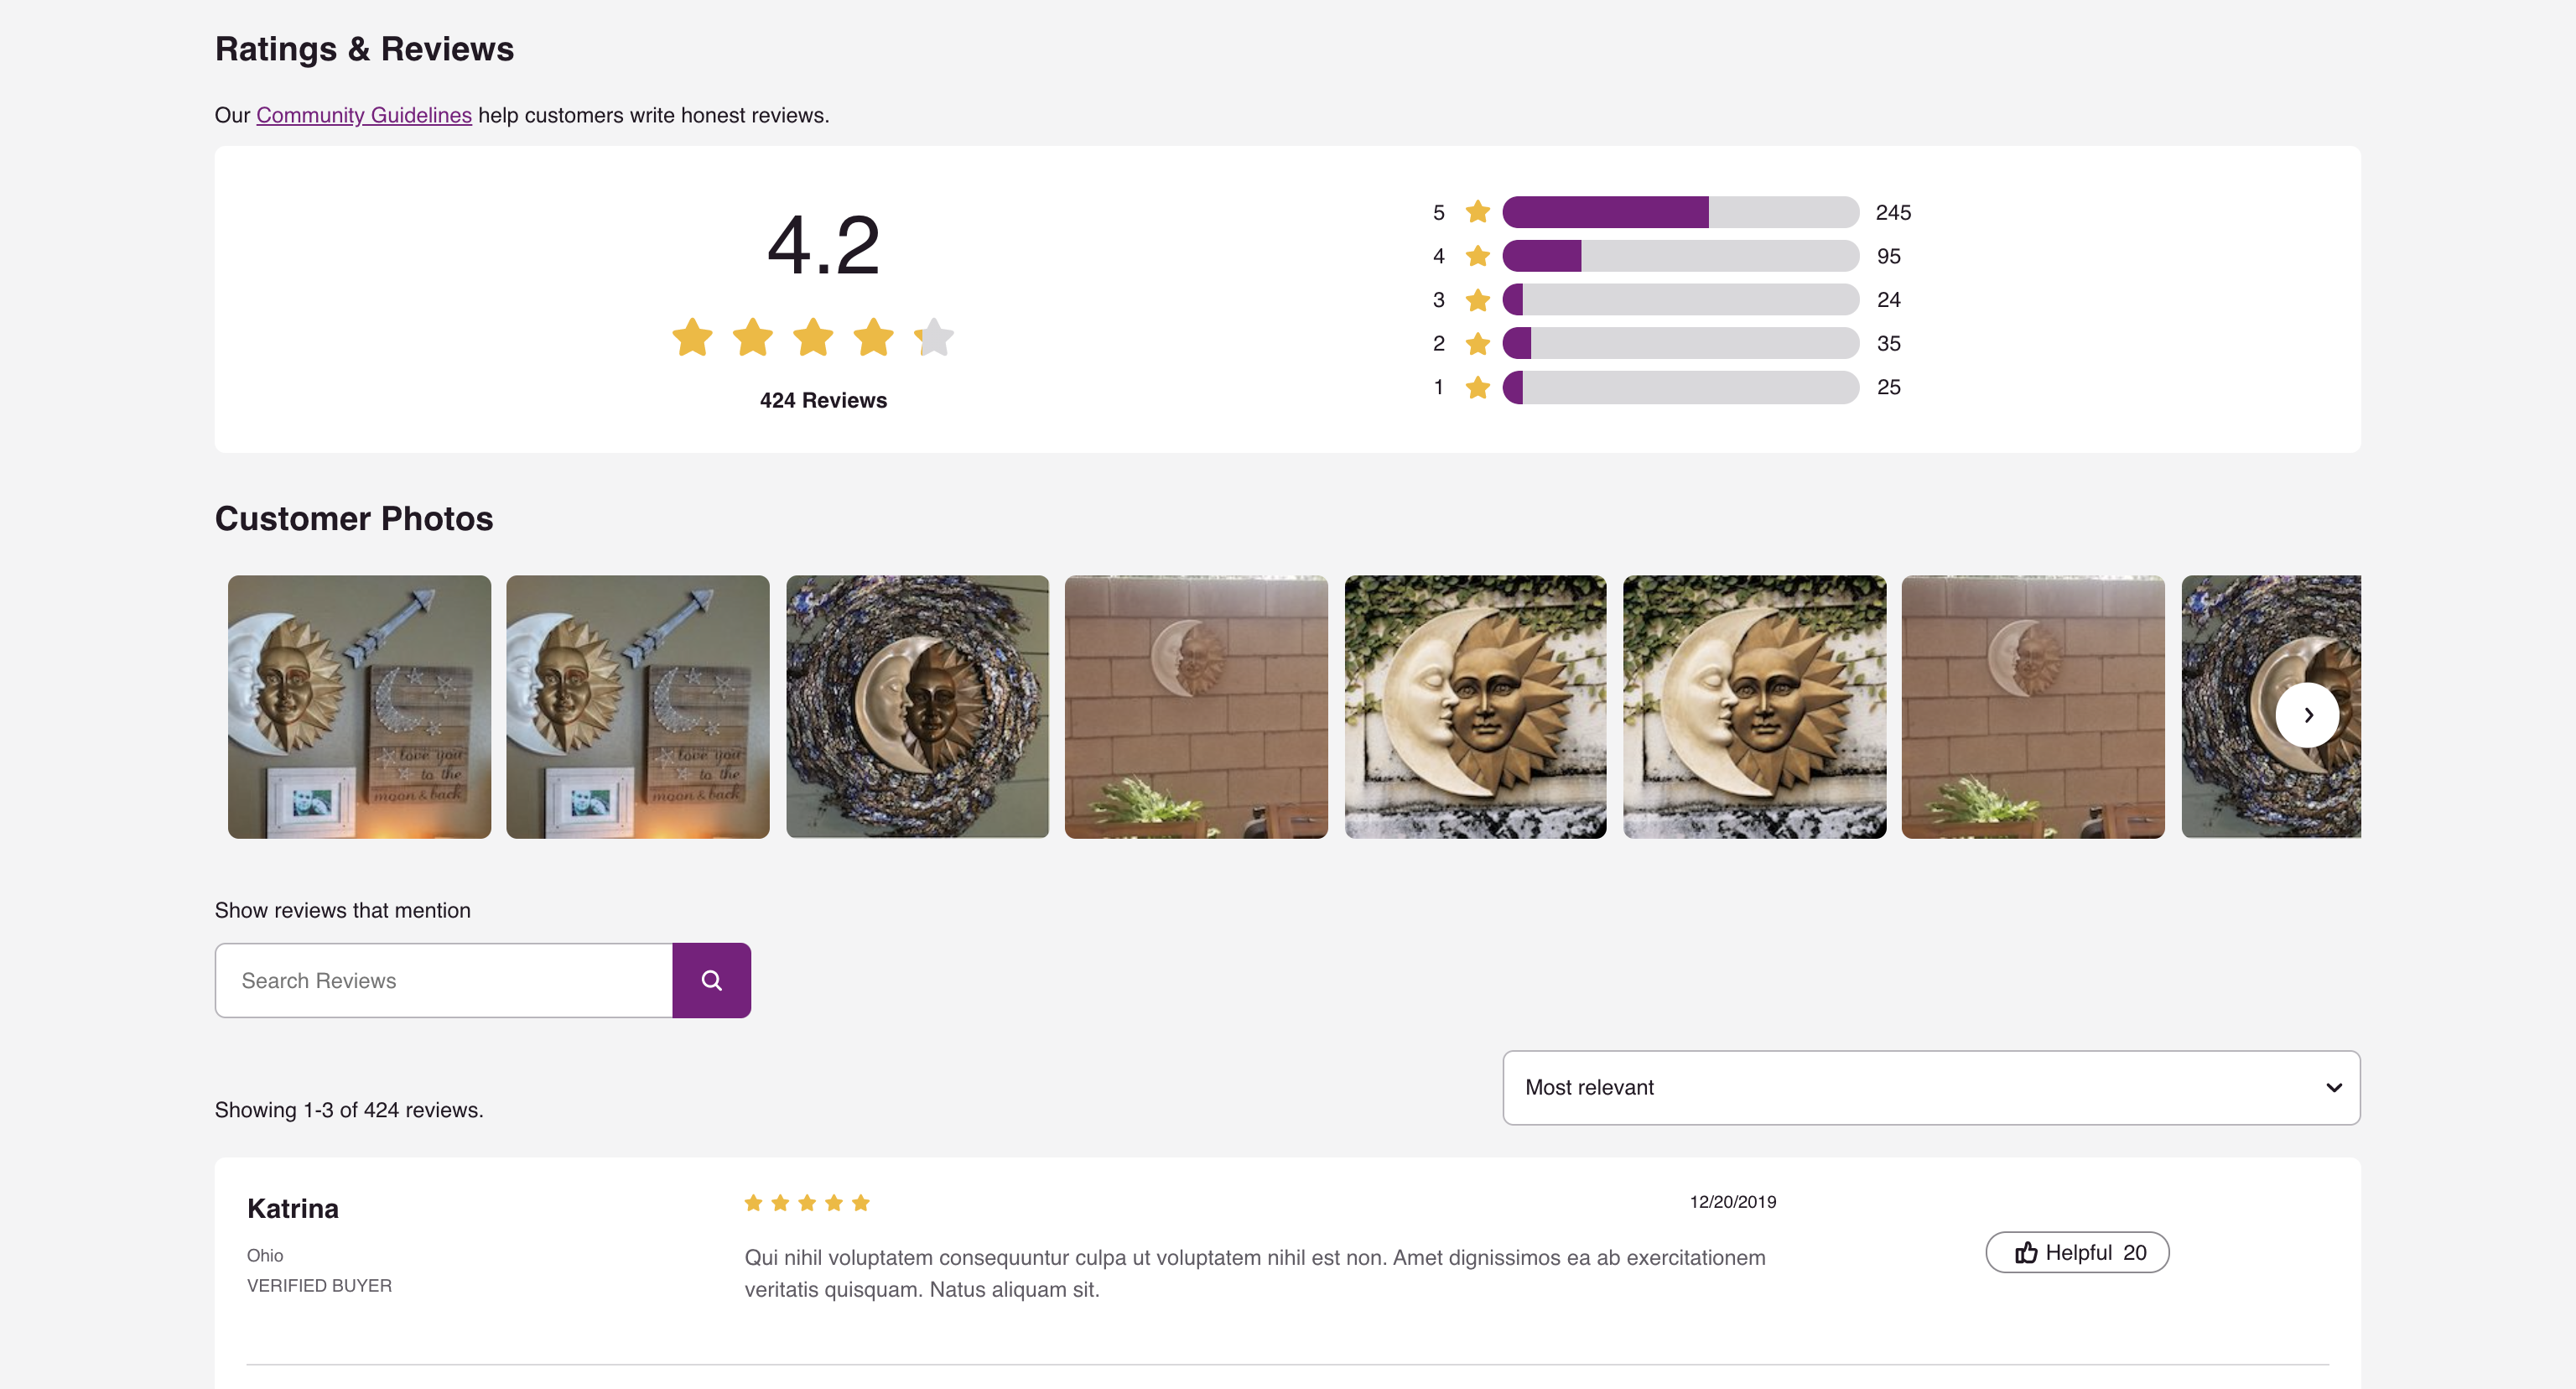Open third photo with wreath around sun-moon
This screenshot has height=1389, width=2576.
click(917, 706)
